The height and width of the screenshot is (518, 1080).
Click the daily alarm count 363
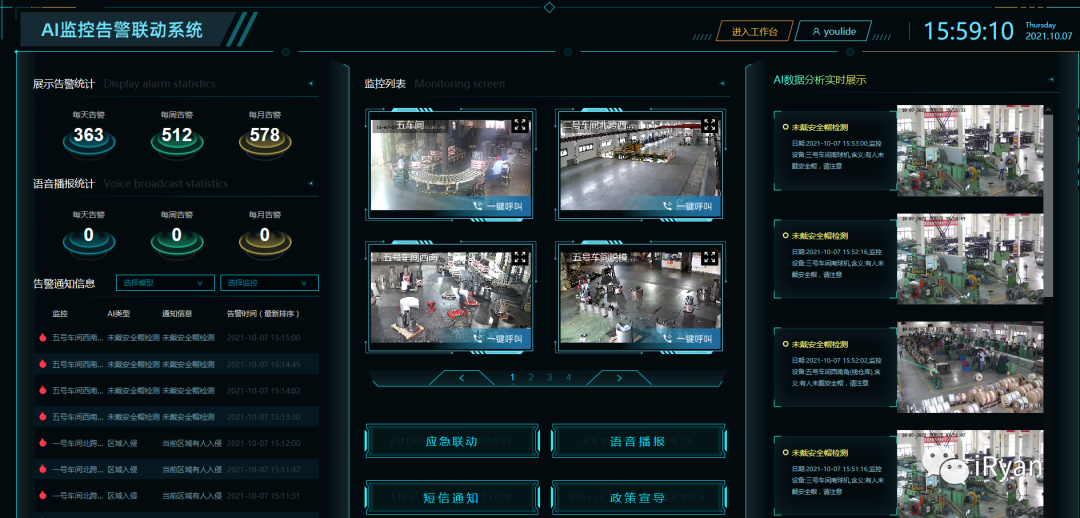pos(89,135)
